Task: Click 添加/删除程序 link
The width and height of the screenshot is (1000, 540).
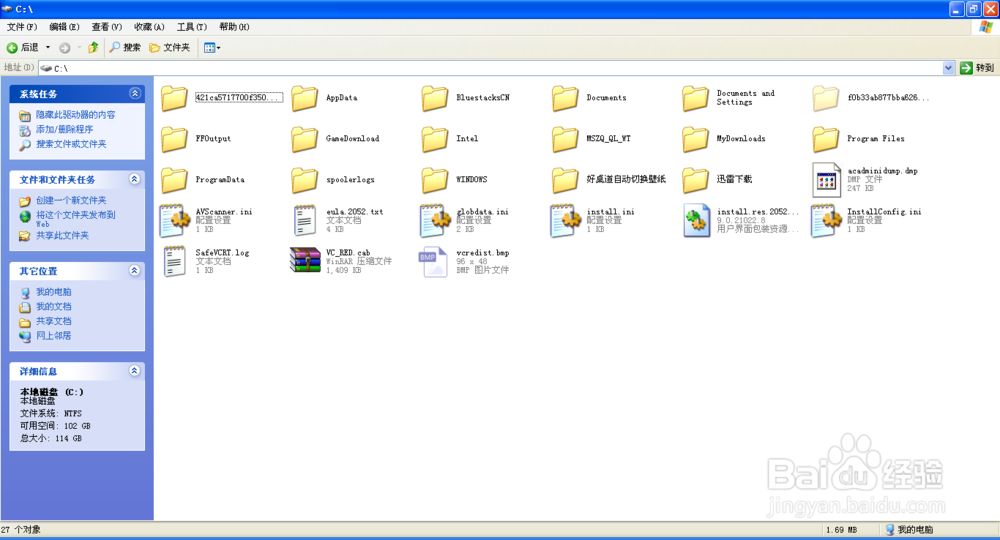Action: 64,129
